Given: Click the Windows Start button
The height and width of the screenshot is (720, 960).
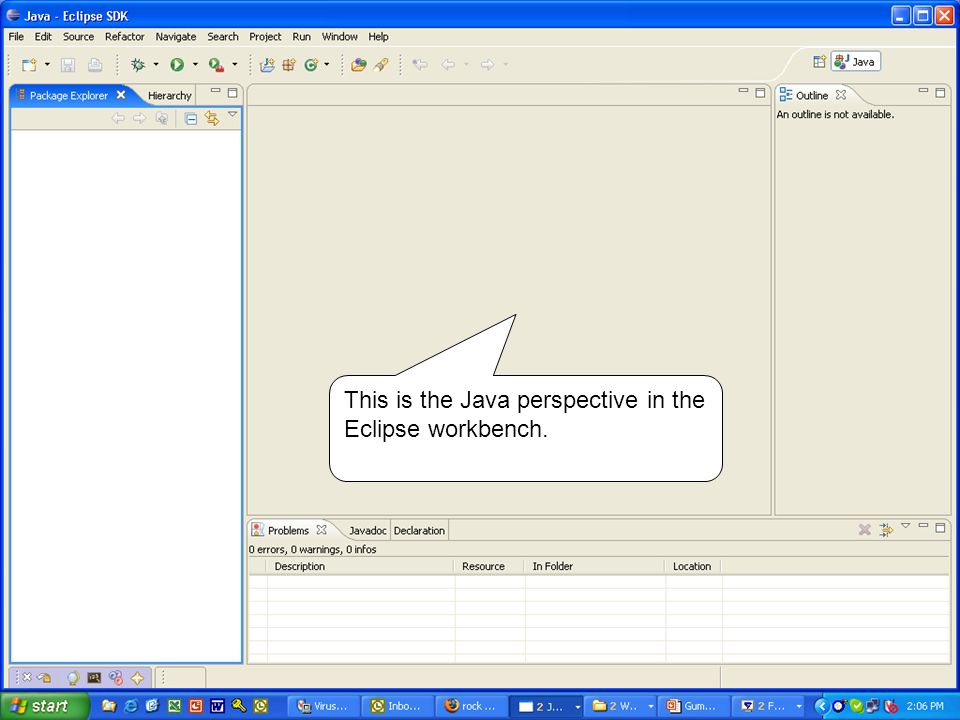Looking at the screenshot, I should coord(44,706).
